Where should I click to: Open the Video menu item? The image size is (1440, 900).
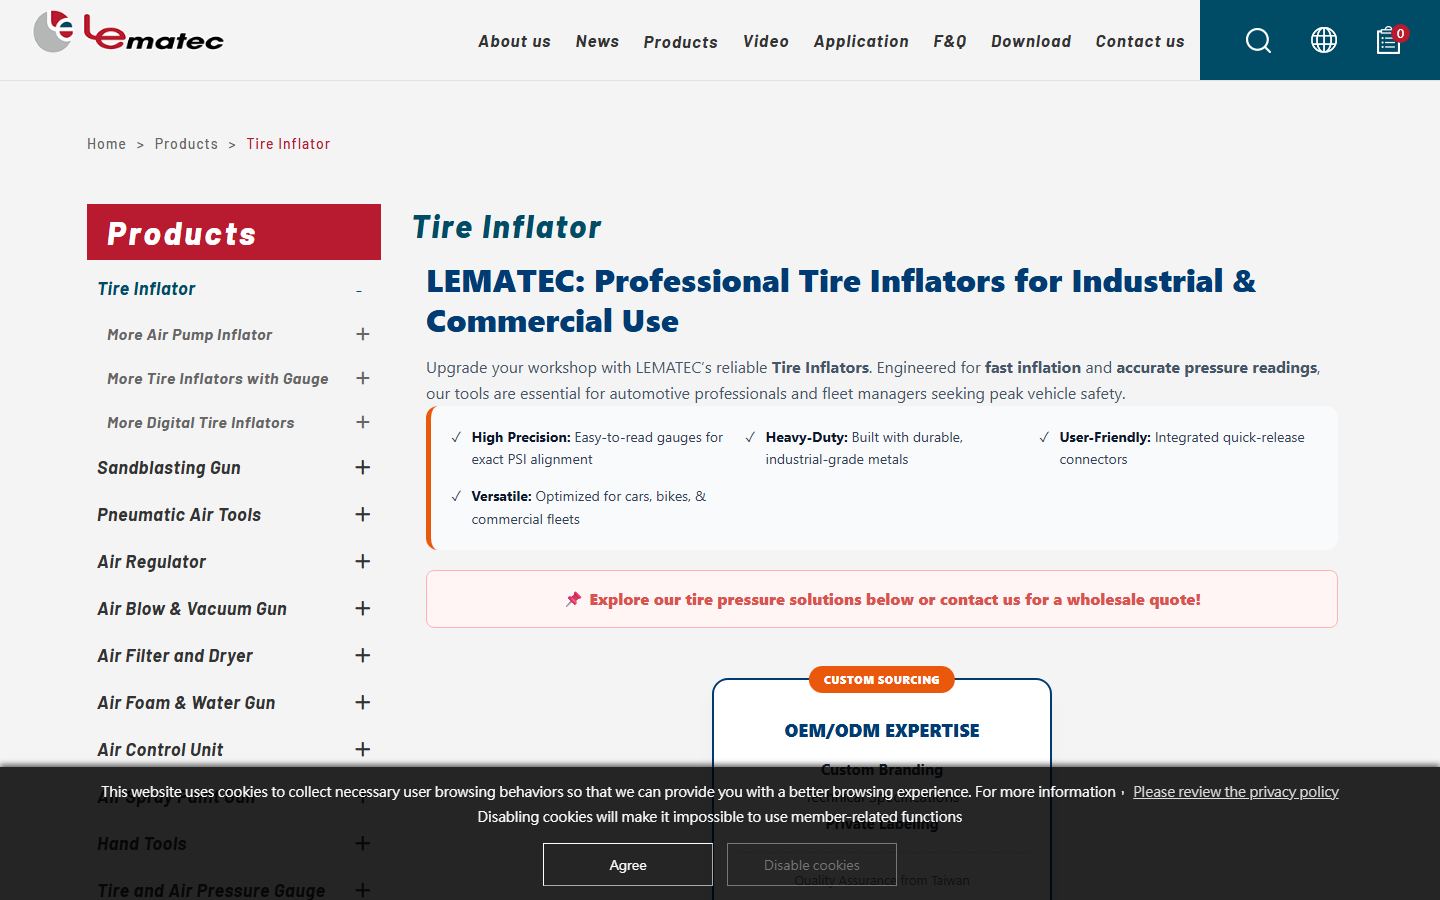pyautogui.click(x=766, y=41)
